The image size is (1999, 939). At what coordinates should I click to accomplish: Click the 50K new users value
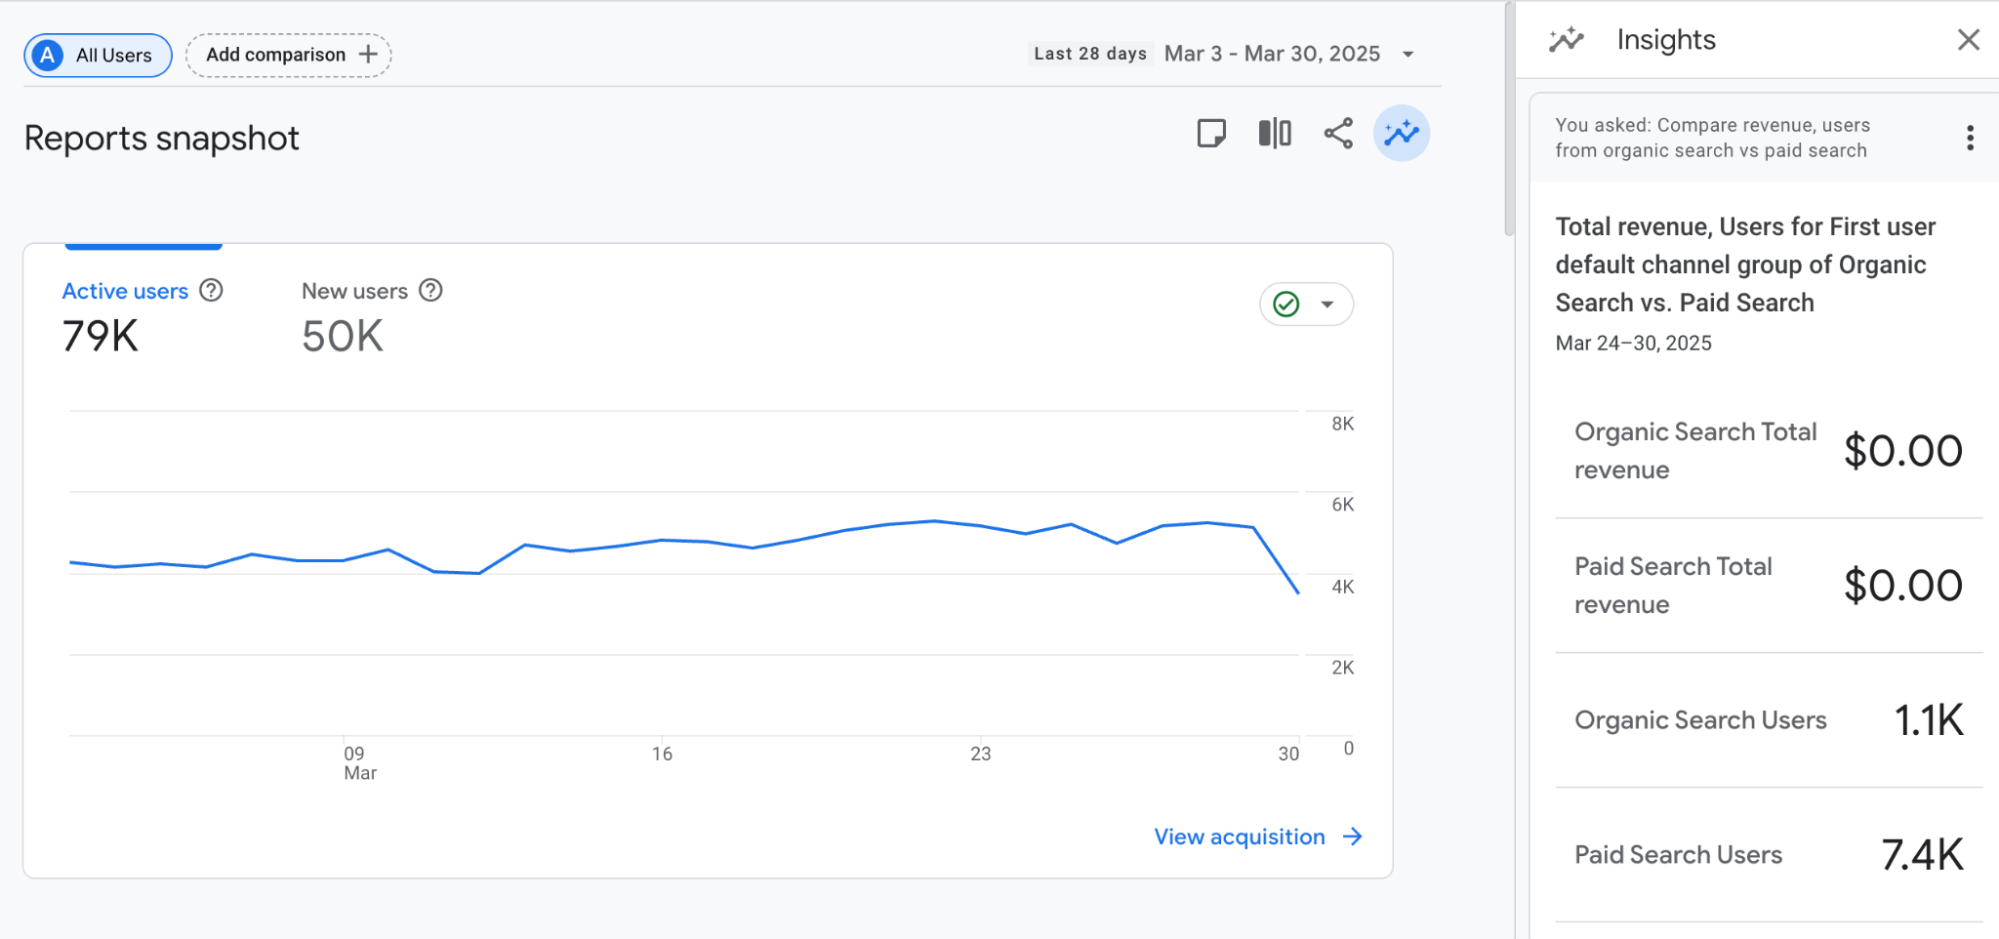[342, 336]
